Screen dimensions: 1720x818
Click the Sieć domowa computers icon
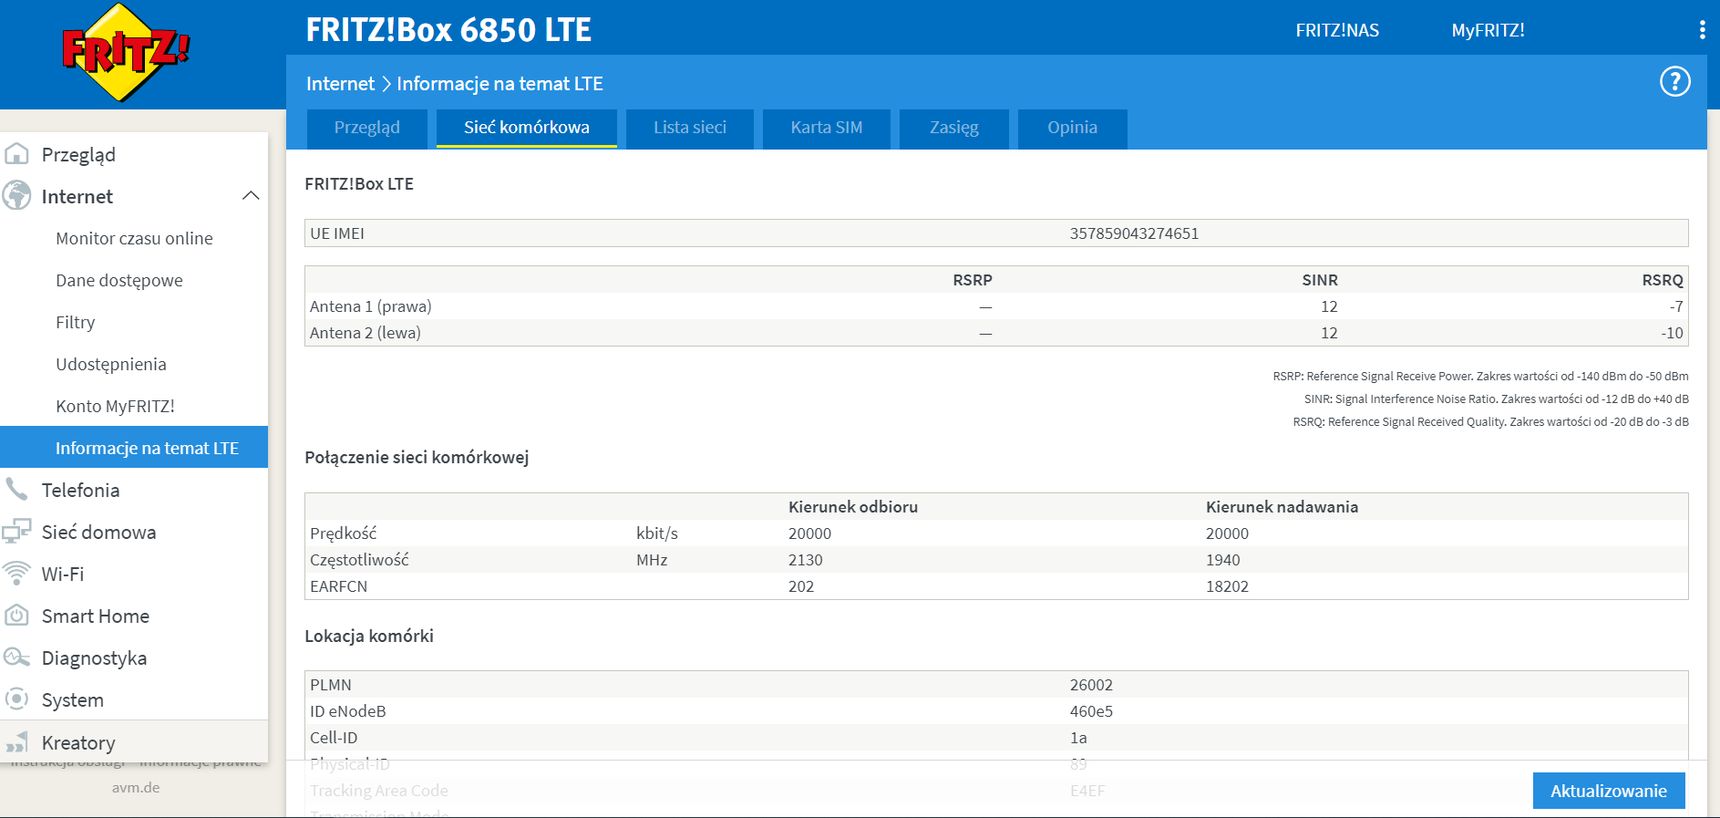(x=17, y=531)
